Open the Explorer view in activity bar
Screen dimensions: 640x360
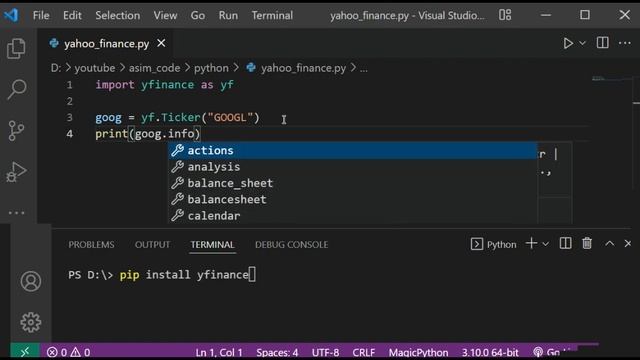click(x=16, y=48)
